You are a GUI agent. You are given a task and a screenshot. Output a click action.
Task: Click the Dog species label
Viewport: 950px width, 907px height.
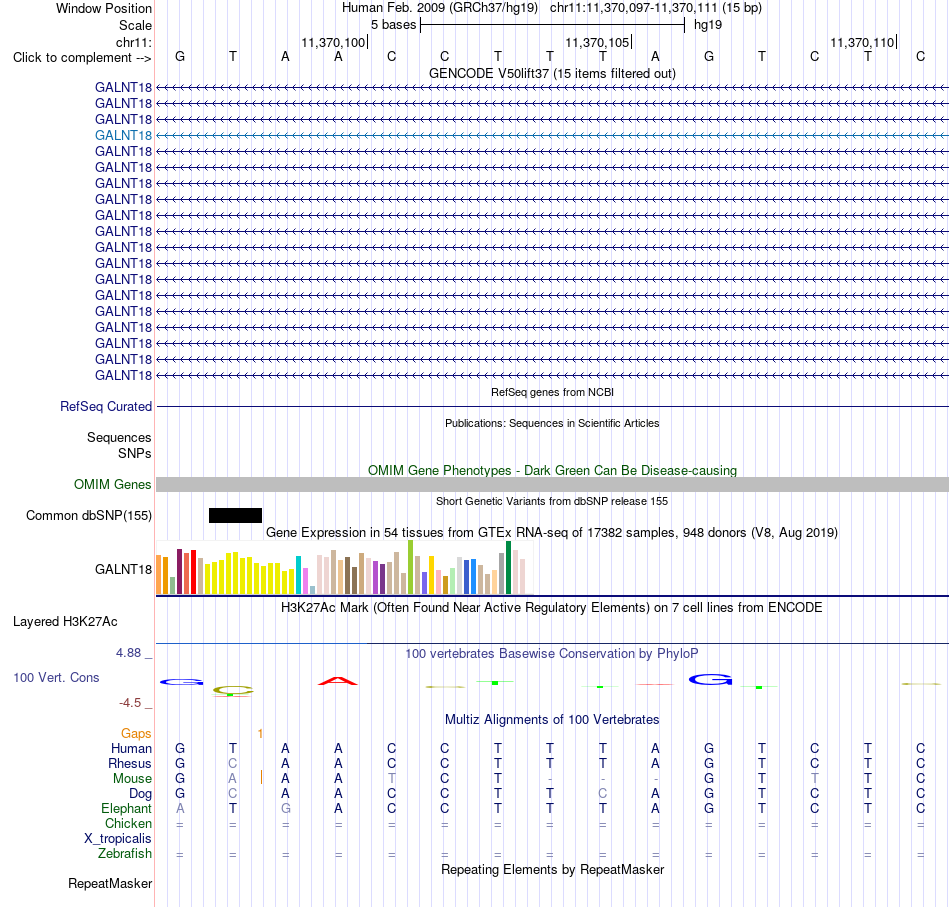[x=140, y=794]
